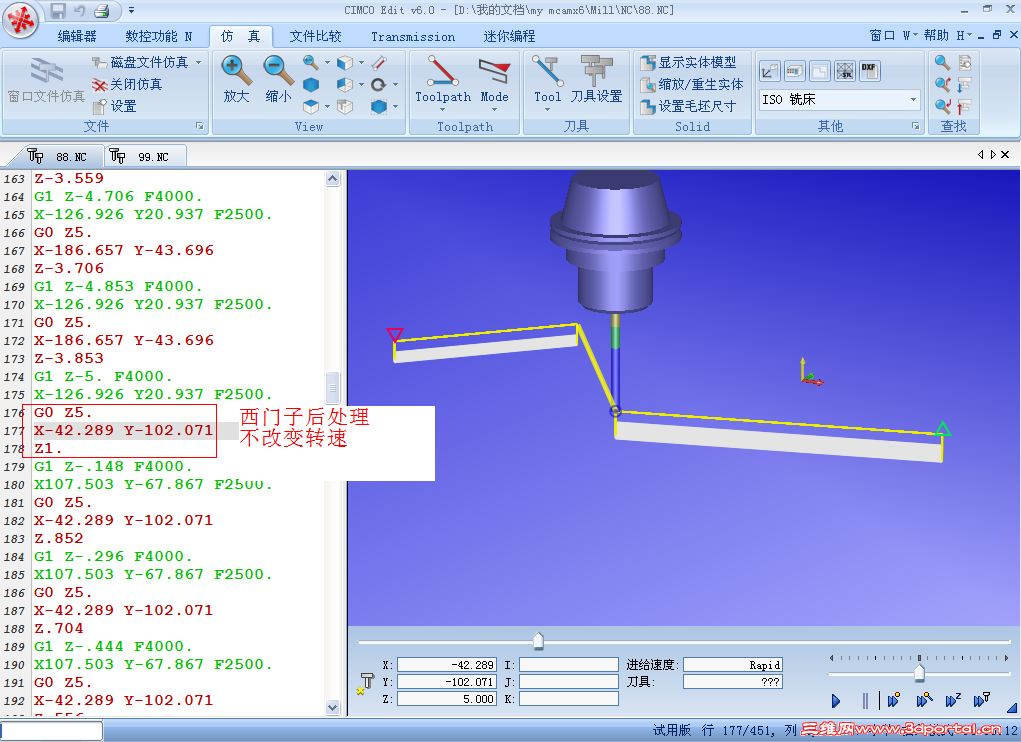
Task: Click the Undo icon in quick access toolbar
Action: point(79,10)
